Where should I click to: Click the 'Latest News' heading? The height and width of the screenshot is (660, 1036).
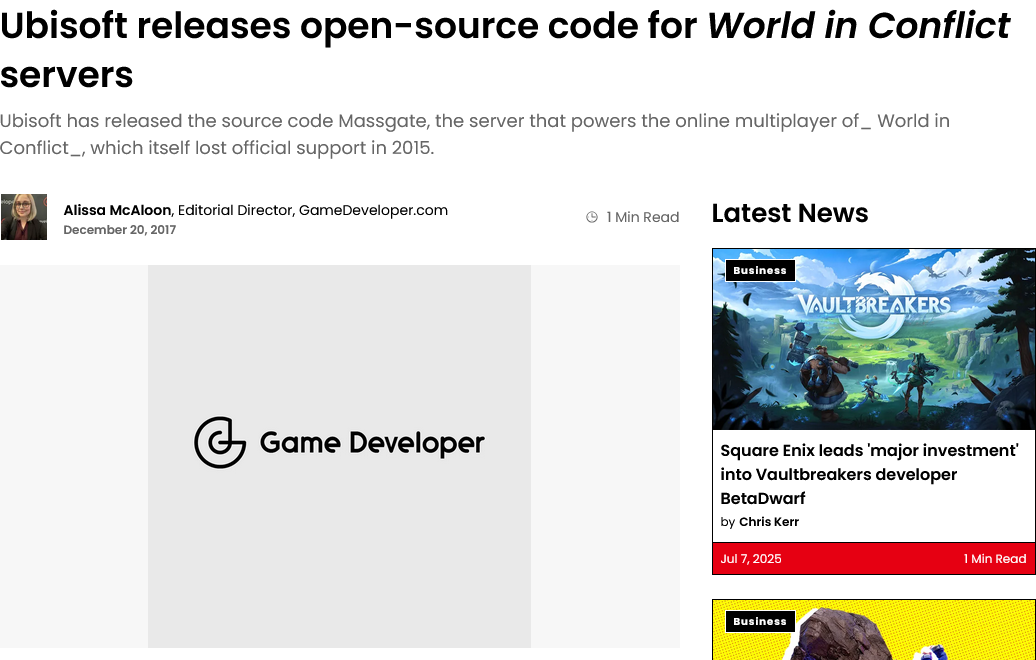[x=790, y=213]
